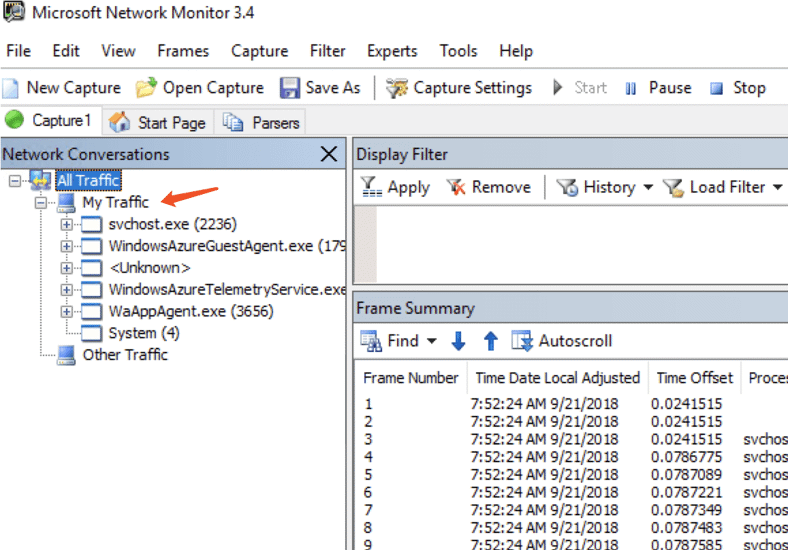The width and height of the screenshot is (788, 550).
Task: Click inside the Display Filter text area
Action: coord(582,244)
